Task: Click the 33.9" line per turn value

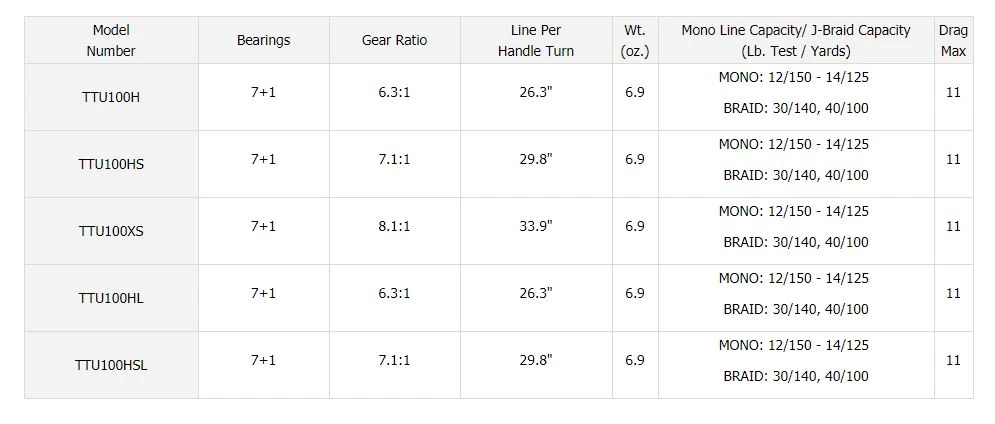Action: (536, 227)
